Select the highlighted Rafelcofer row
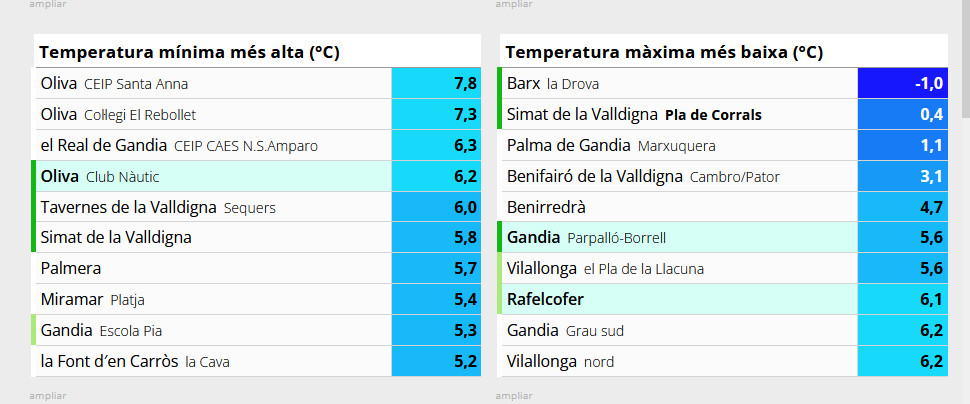 click(723, 299)
